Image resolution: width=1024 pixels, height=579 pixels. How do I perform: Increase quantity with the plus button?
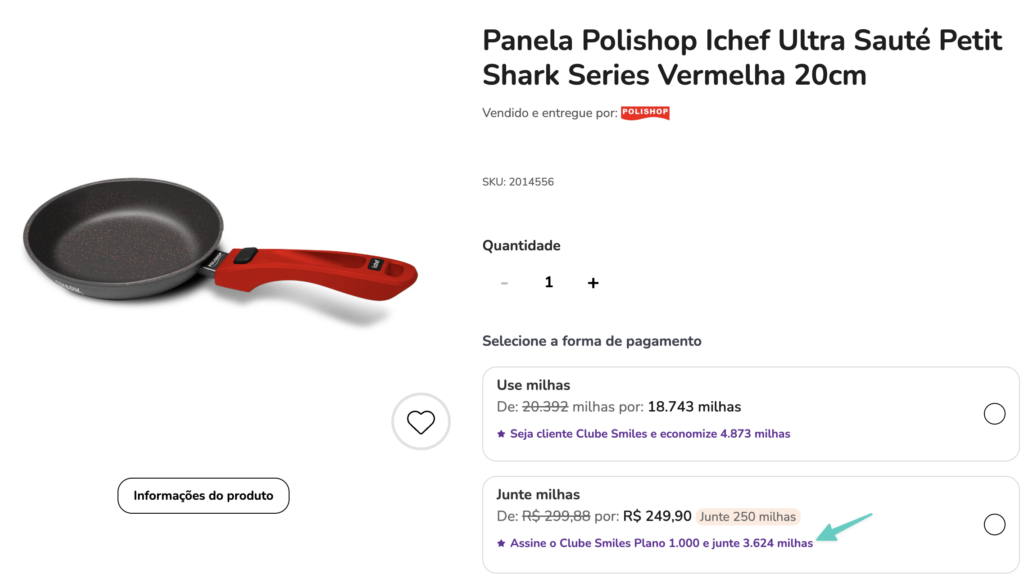tap(593, 283)
